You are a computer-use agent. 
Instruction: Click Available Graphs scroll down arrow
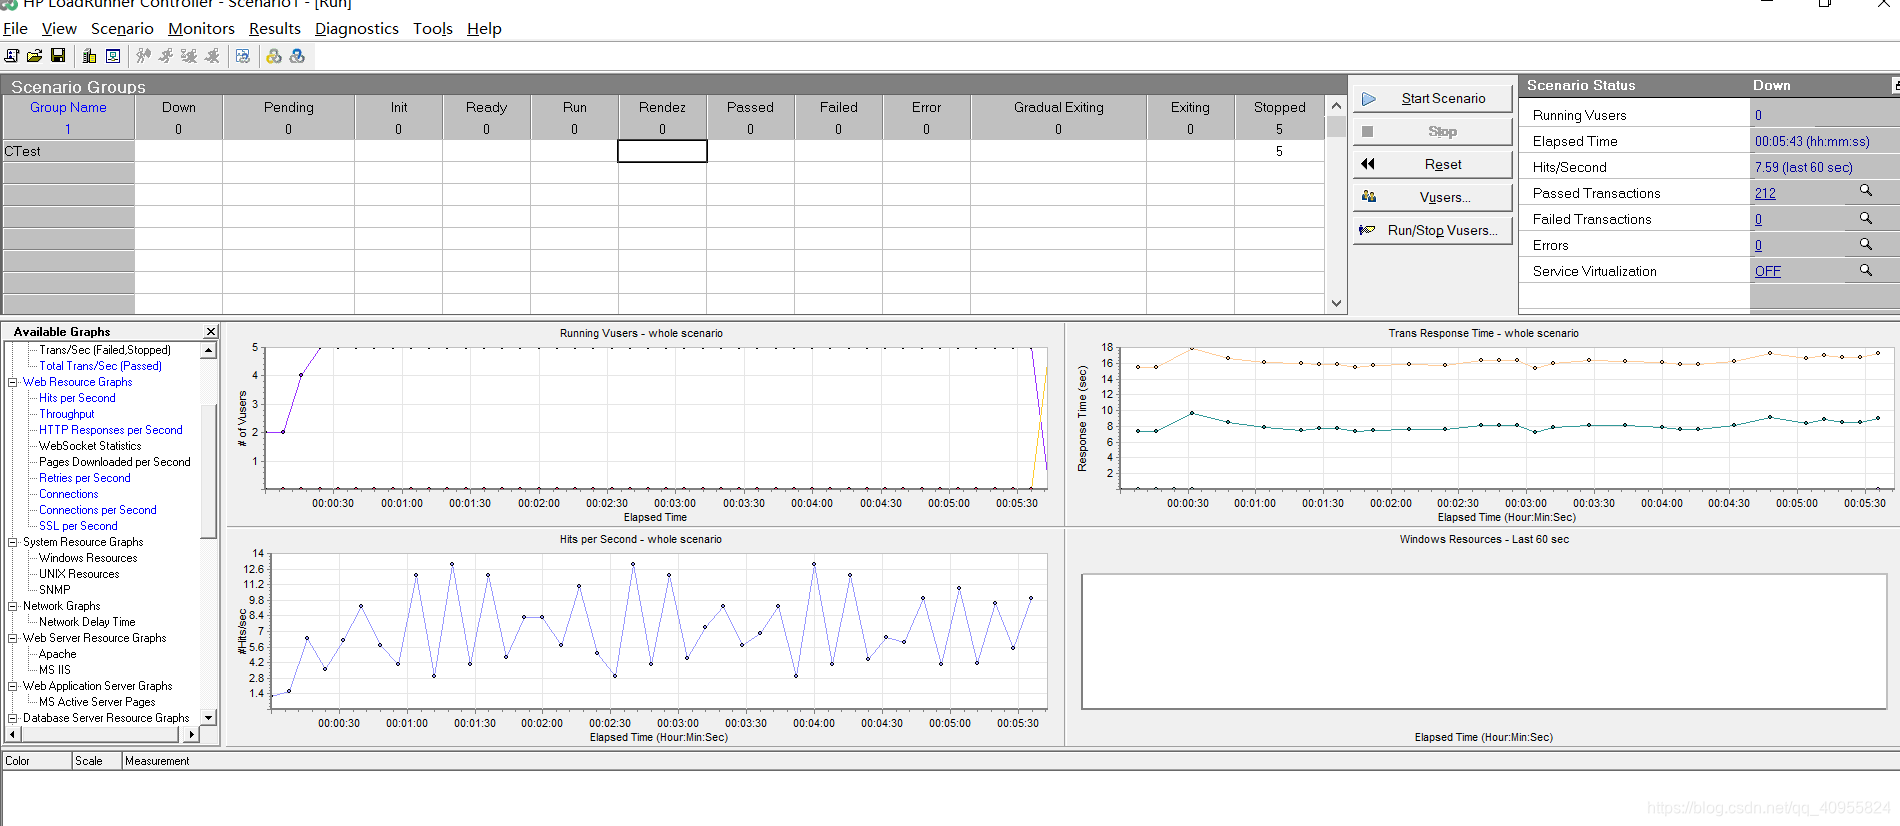209,717
